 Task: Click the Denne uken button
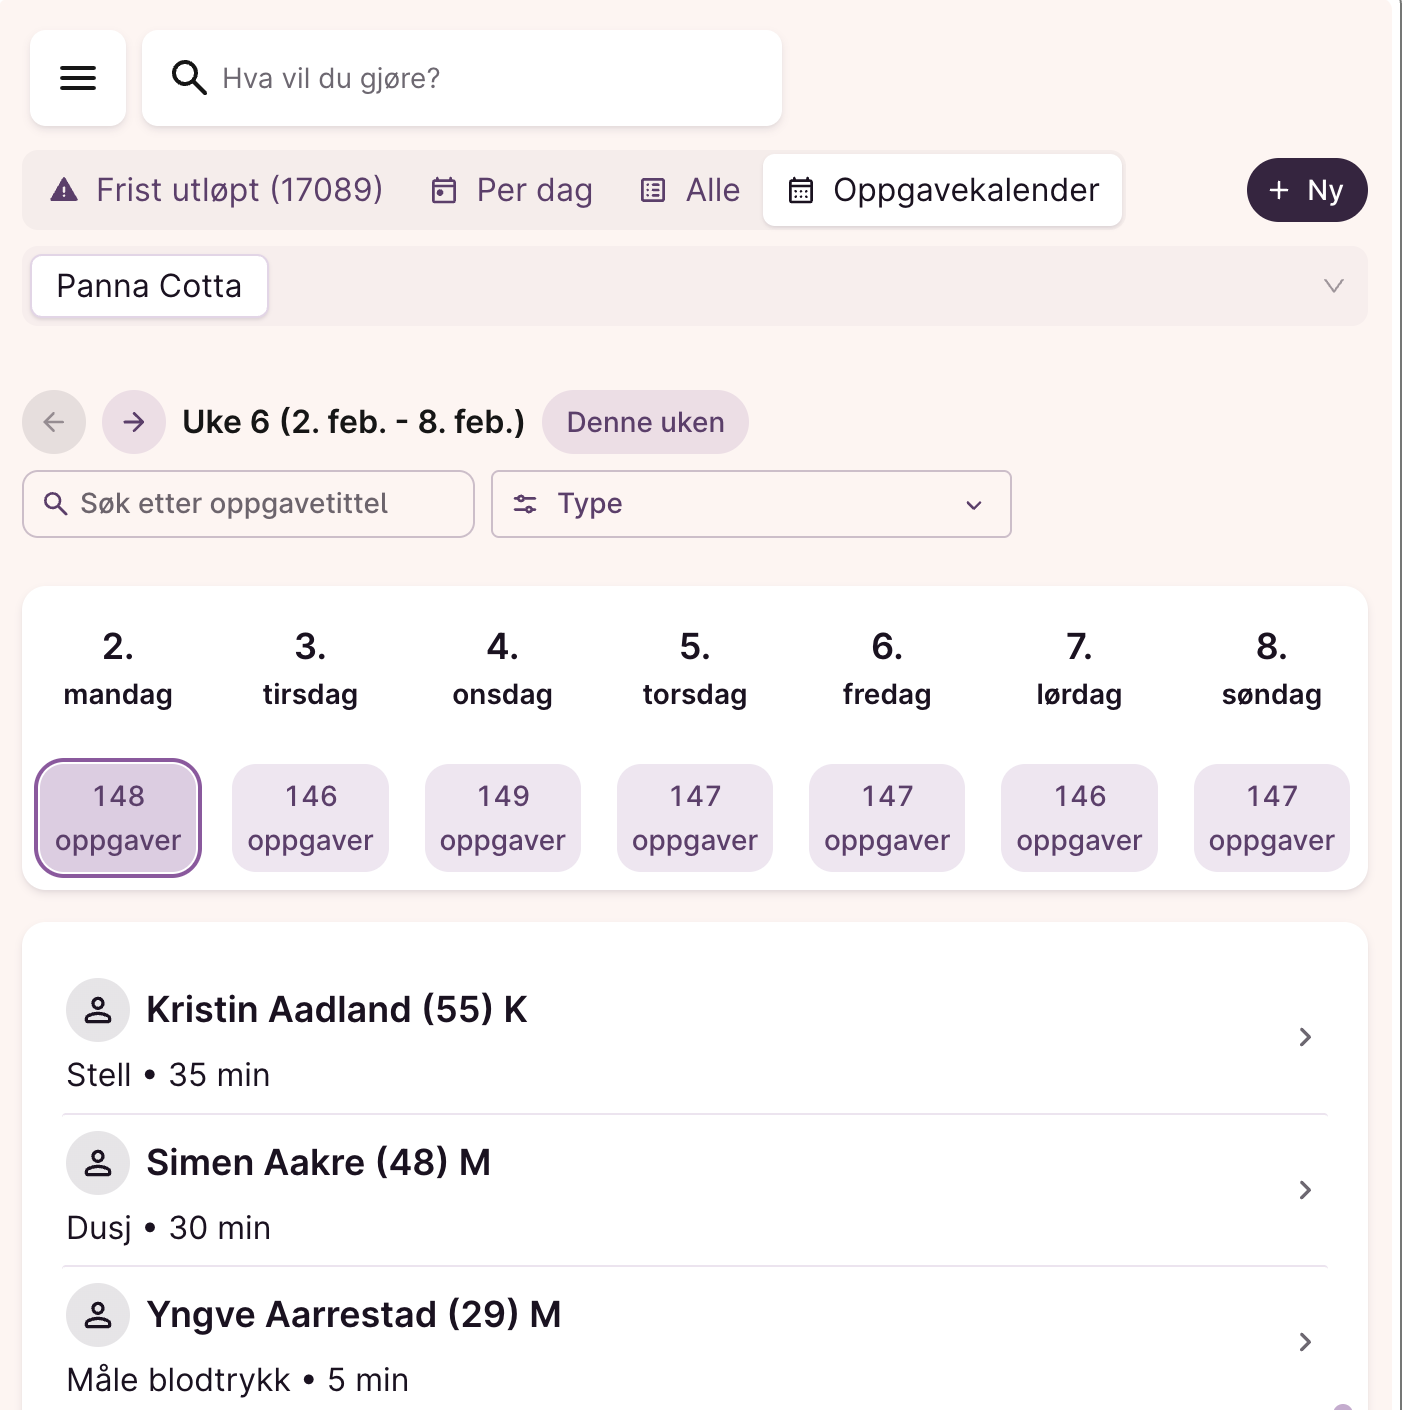click(645, 422)
